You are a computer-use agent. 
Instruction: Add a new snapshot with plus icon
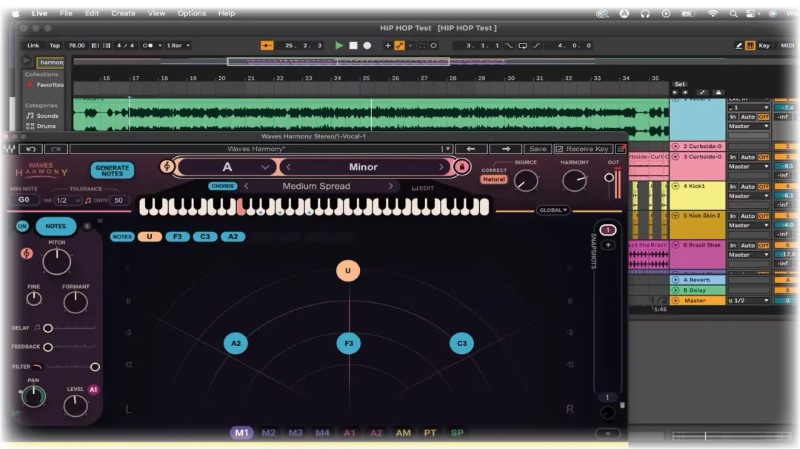(x=608, y=245)
